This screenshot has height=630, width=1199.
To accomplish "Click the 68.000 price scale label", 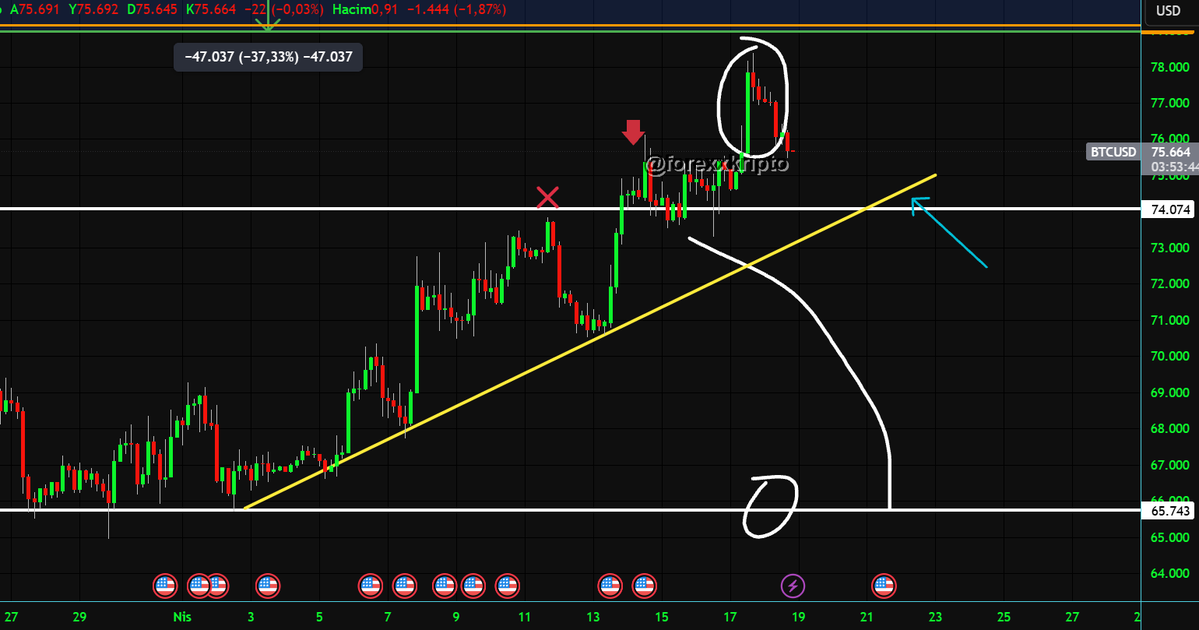I will (1170, 429).
